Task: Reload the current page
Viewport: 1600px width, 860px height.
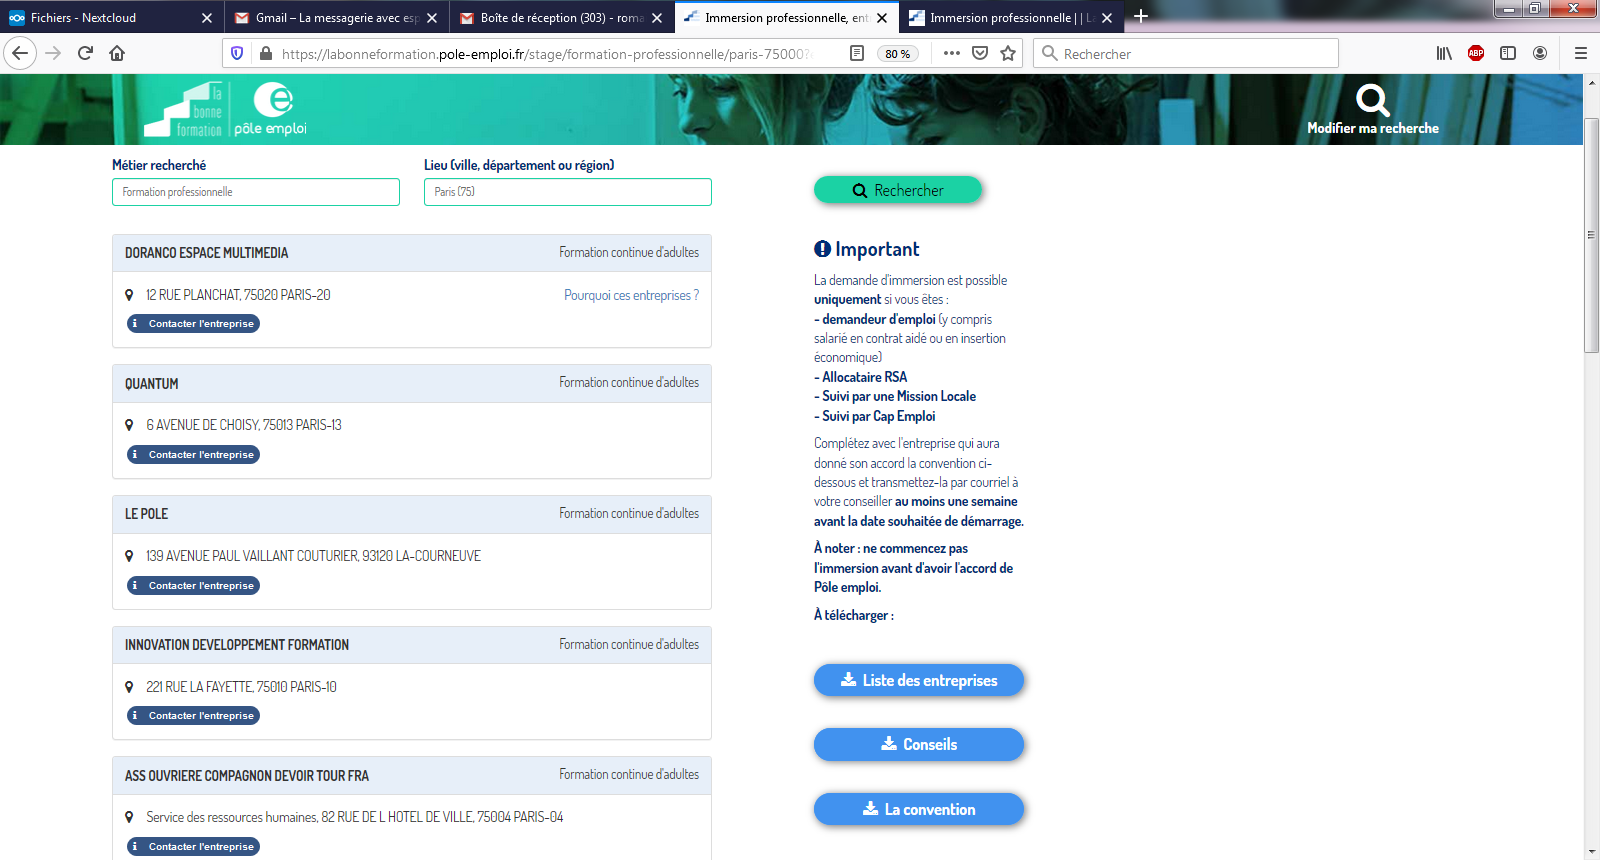Action: [x=85, y=53]
